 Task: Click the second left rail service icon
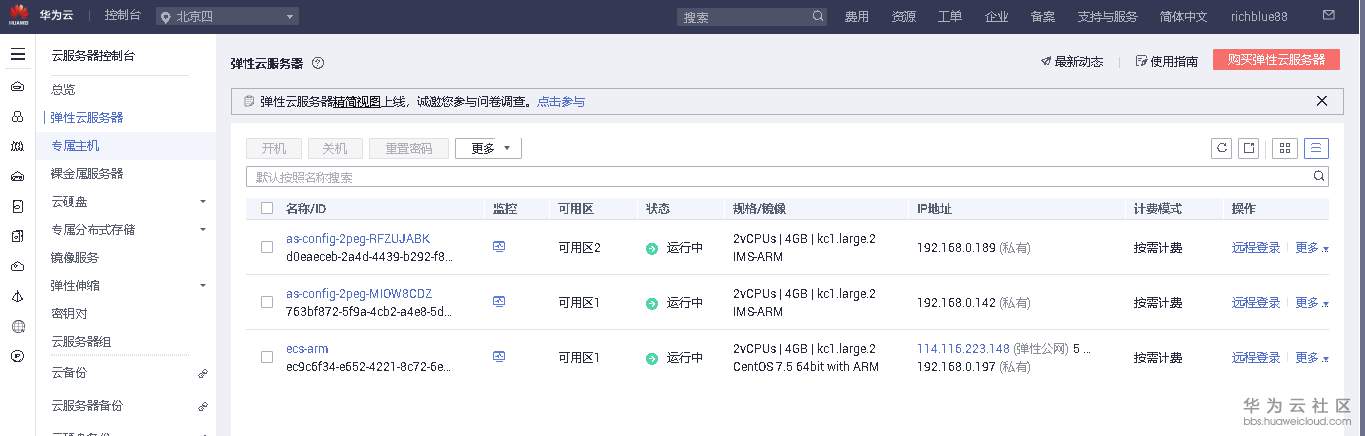coord(18,117)
